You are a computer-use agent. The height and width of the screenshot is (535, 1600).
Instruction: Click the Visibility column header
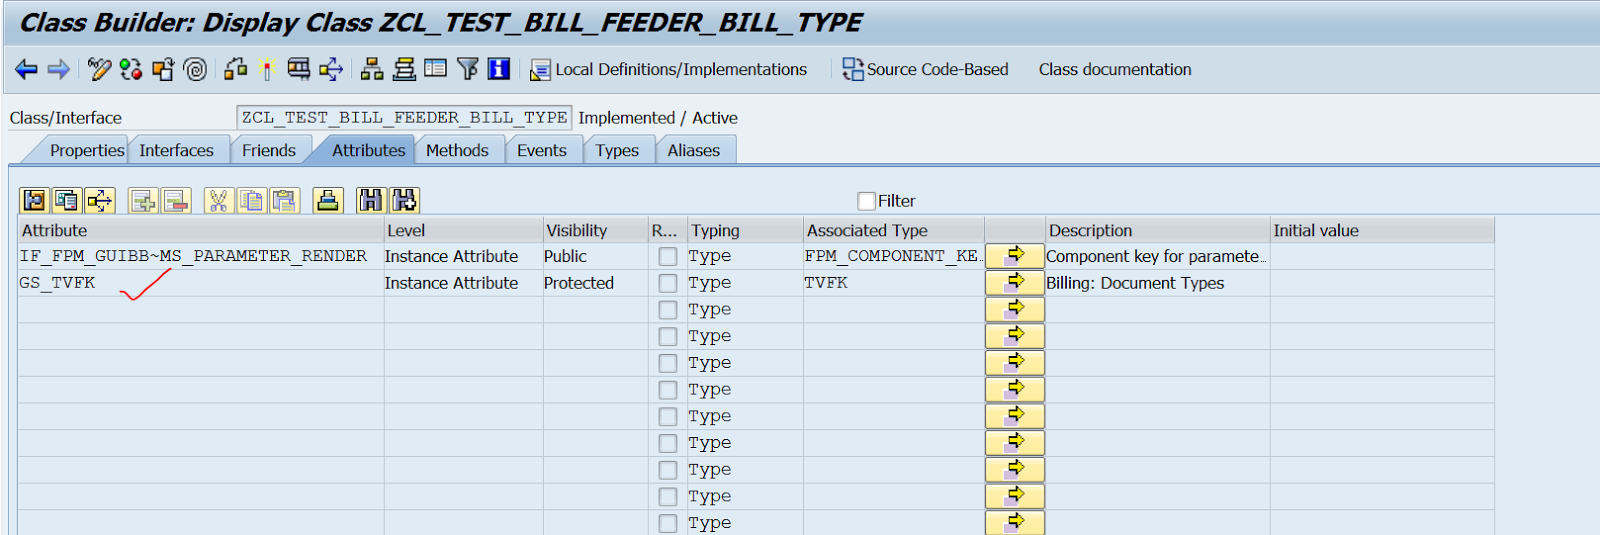[596, 230]
